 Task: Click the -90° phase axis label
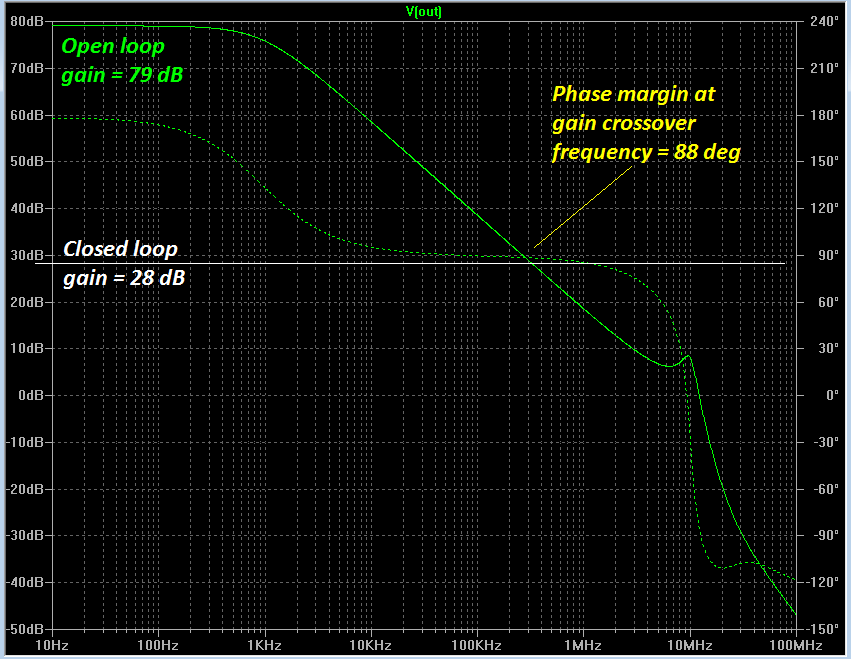pyautogui.click(x=826, y=535)
